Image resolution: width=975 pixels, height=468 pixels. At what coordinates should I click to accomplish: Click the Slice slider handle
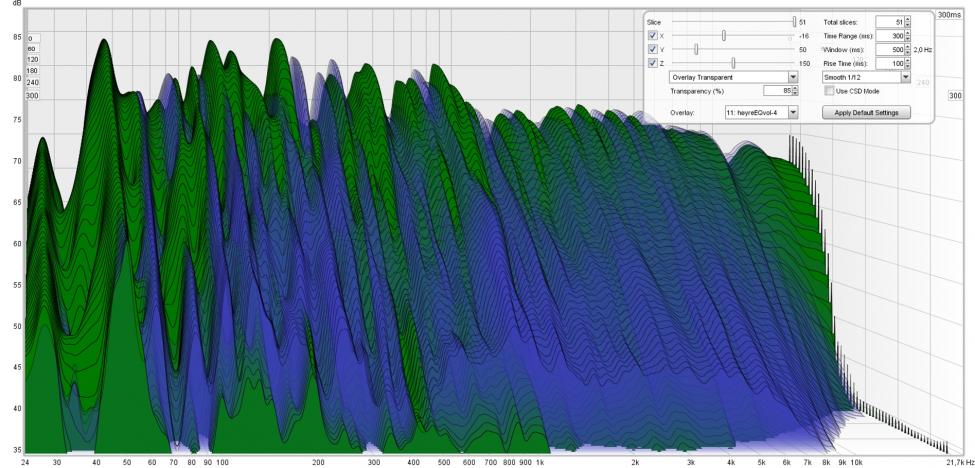[x=794, y=22]
